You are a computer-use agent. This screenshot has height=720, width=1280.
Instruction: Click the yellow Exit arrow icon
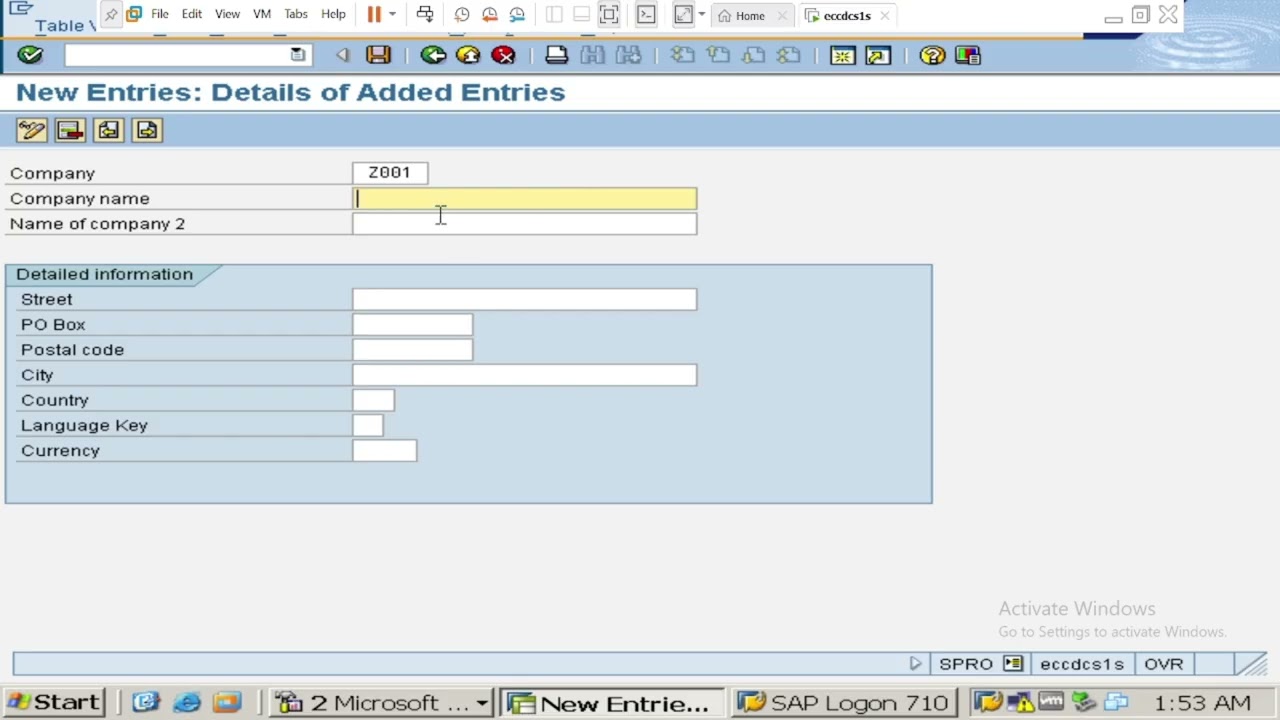pyautogui.click(x=468, y=55)
